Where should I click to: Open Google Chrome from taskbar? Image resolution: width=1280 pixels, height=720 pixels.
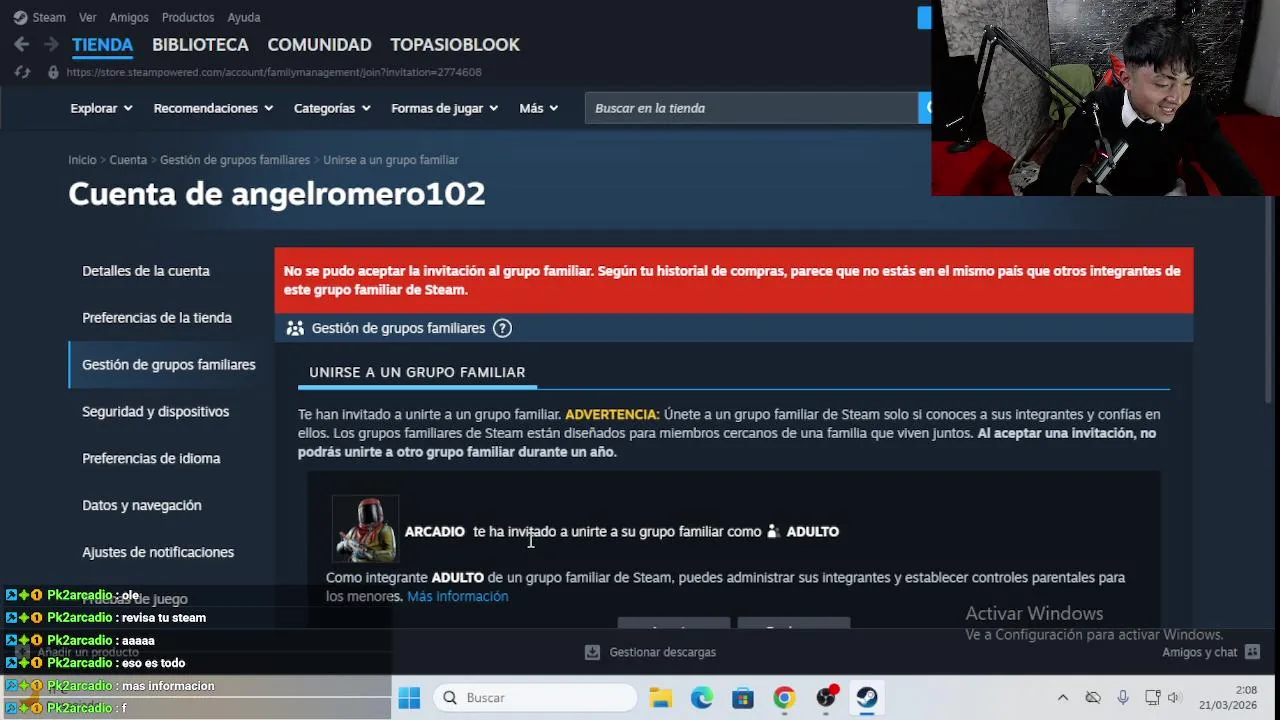pyautogui.click(x=784, y=697)
